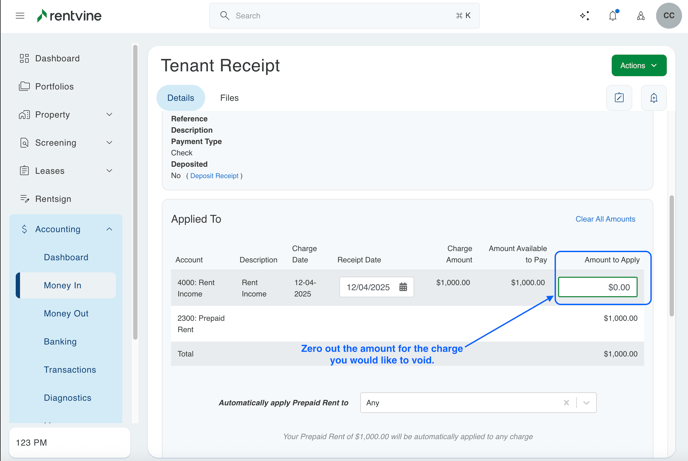Collapse the Accounting sidebar section
688x461 pixels.
click(109, 229)
